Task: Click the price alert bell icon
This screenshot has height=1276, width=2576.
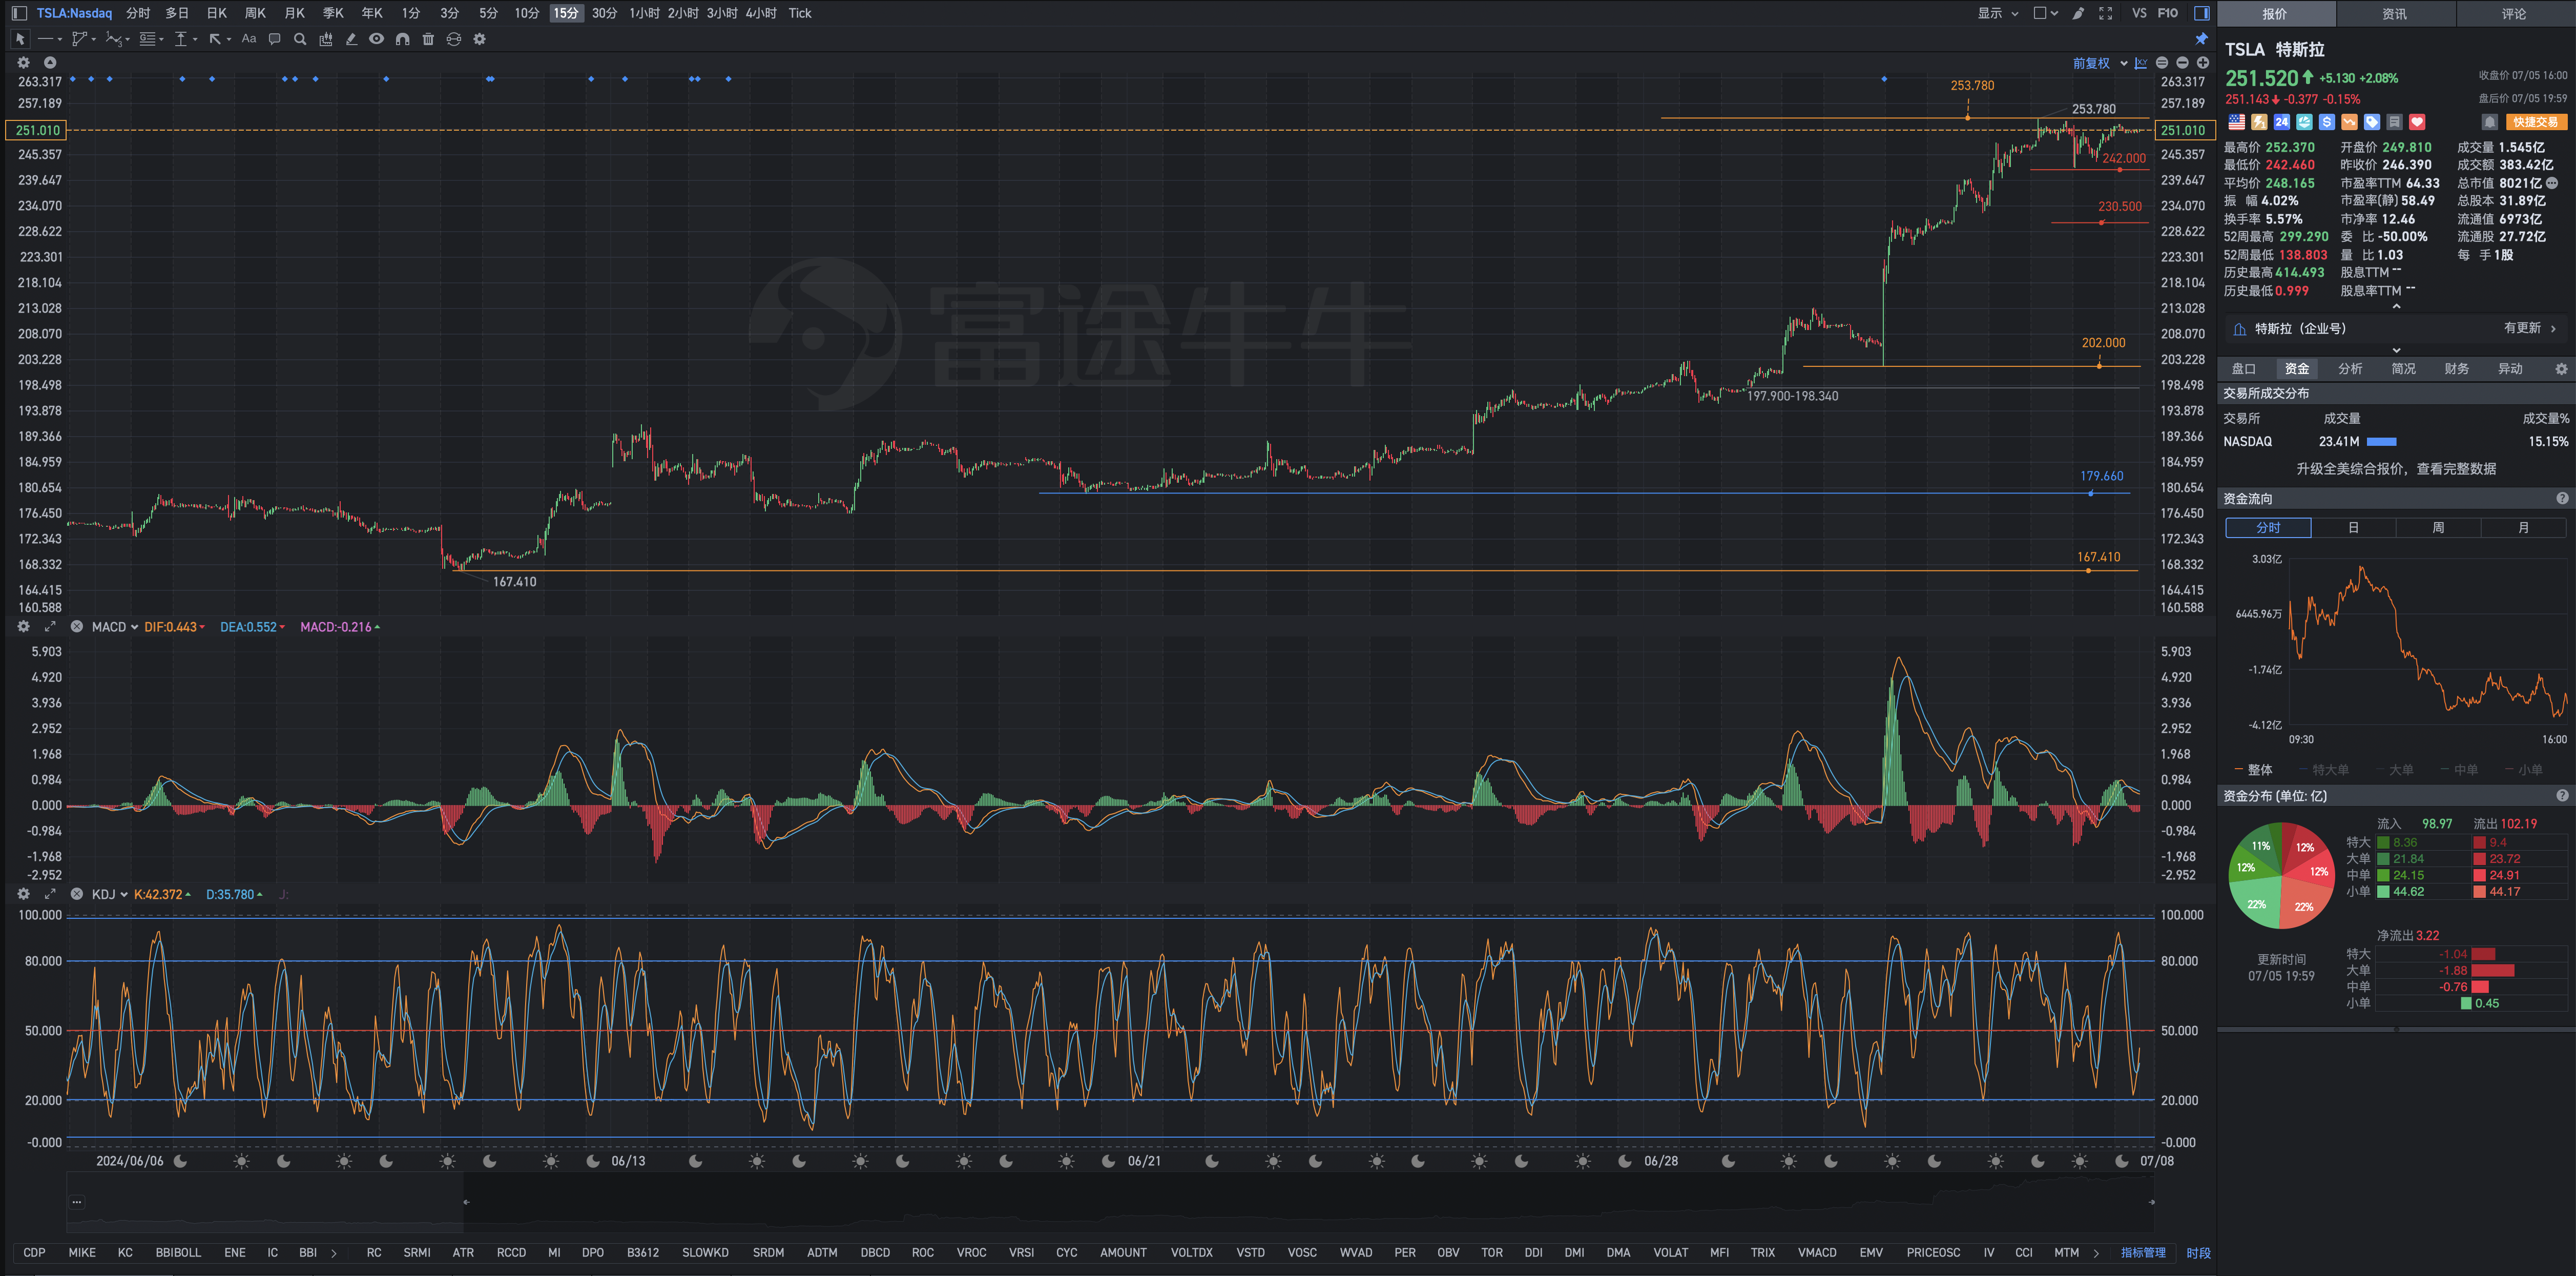Action: click(2490, 122)
